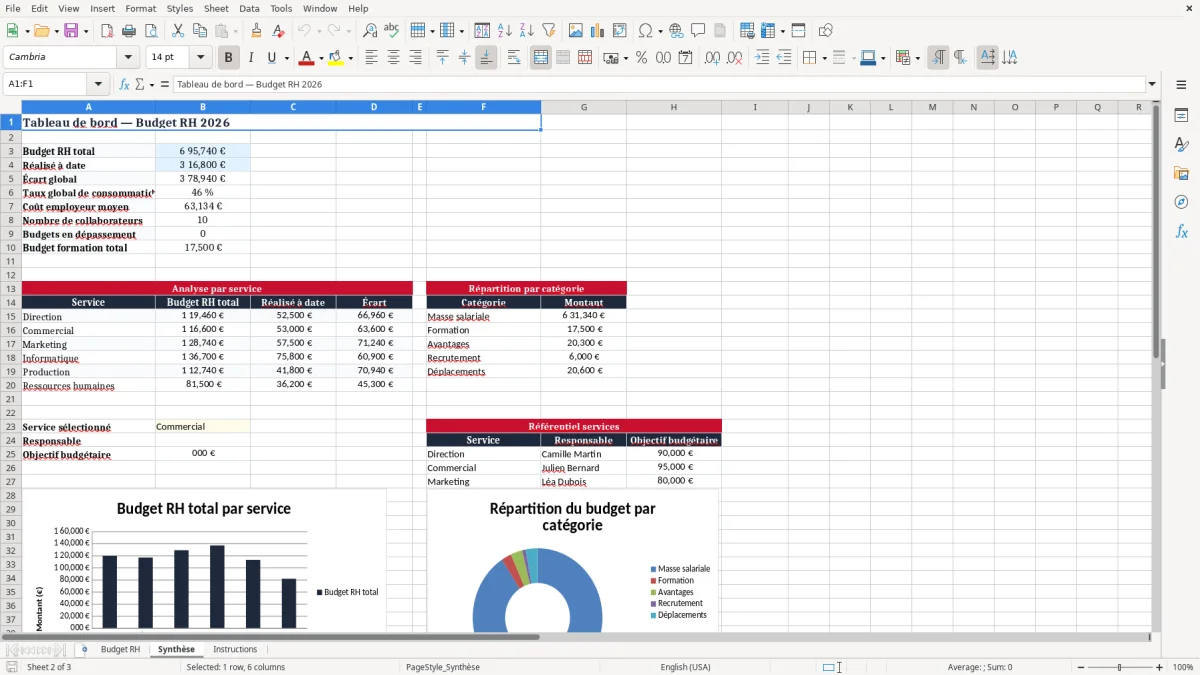Open special character dropdown arrow

pyautogui.click(x=661, y=31)
